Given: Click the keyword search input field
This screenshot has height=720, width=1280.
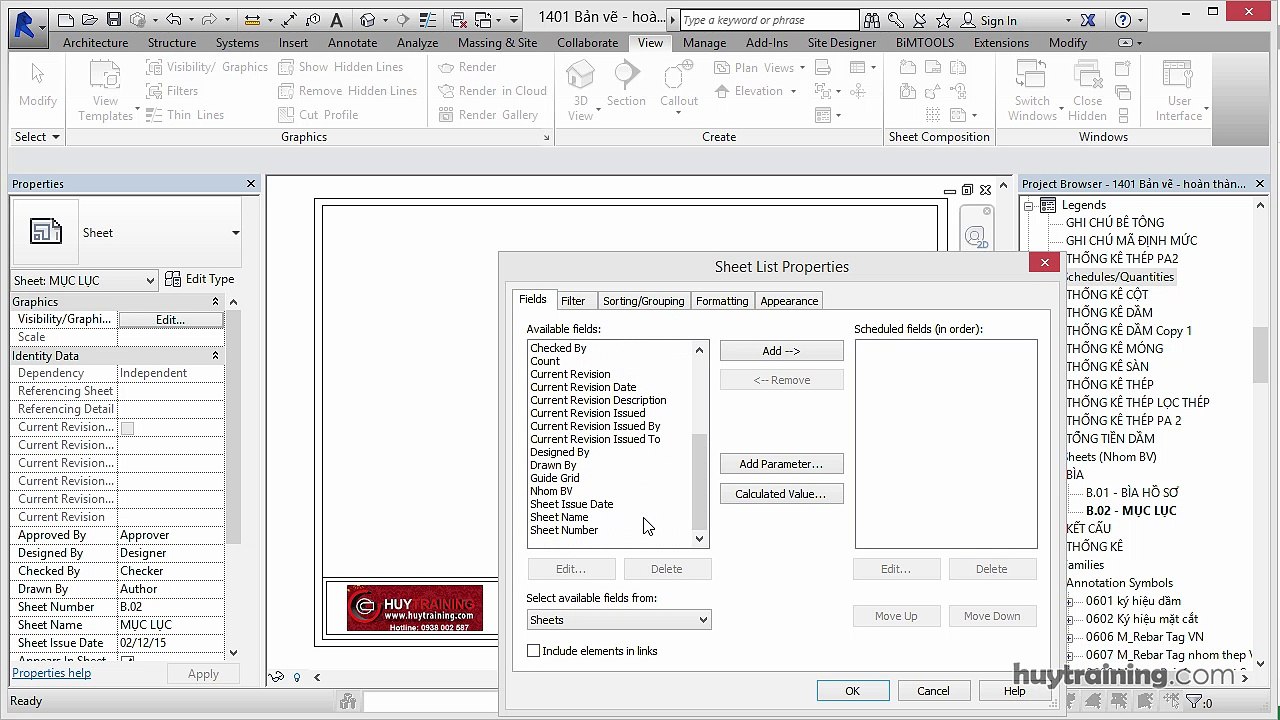Looking at the screenshot, I should [x=768, y=20].
